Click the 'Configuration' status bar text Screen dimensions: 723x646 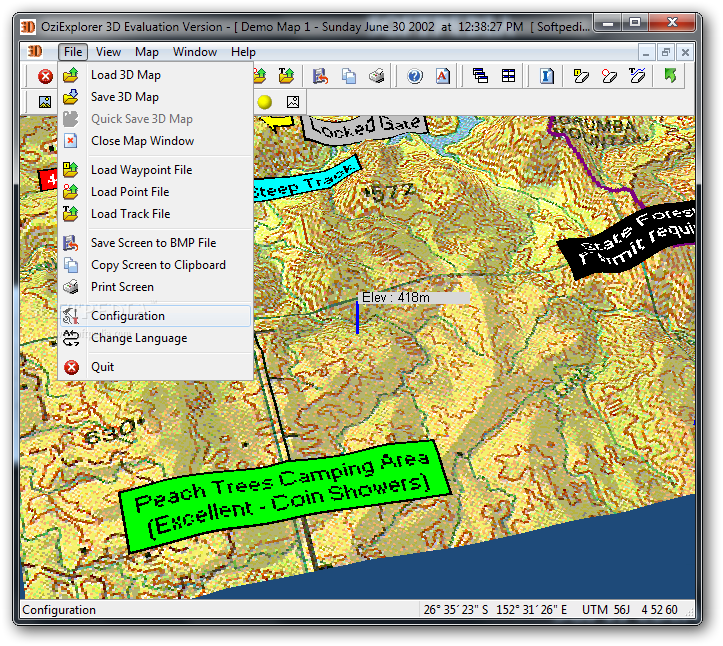pyautogui.click(x=59, y=610)
